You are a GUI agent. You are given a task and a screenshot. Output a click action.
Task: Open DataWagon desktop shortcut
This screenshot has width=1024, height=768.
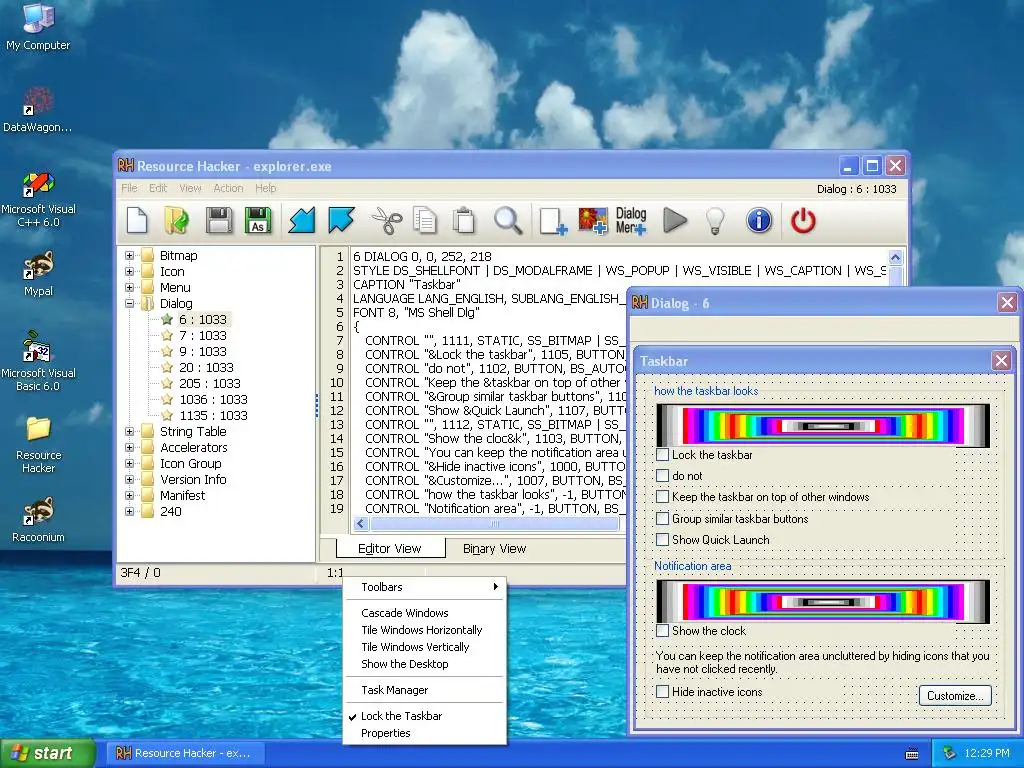pos(38,108)
